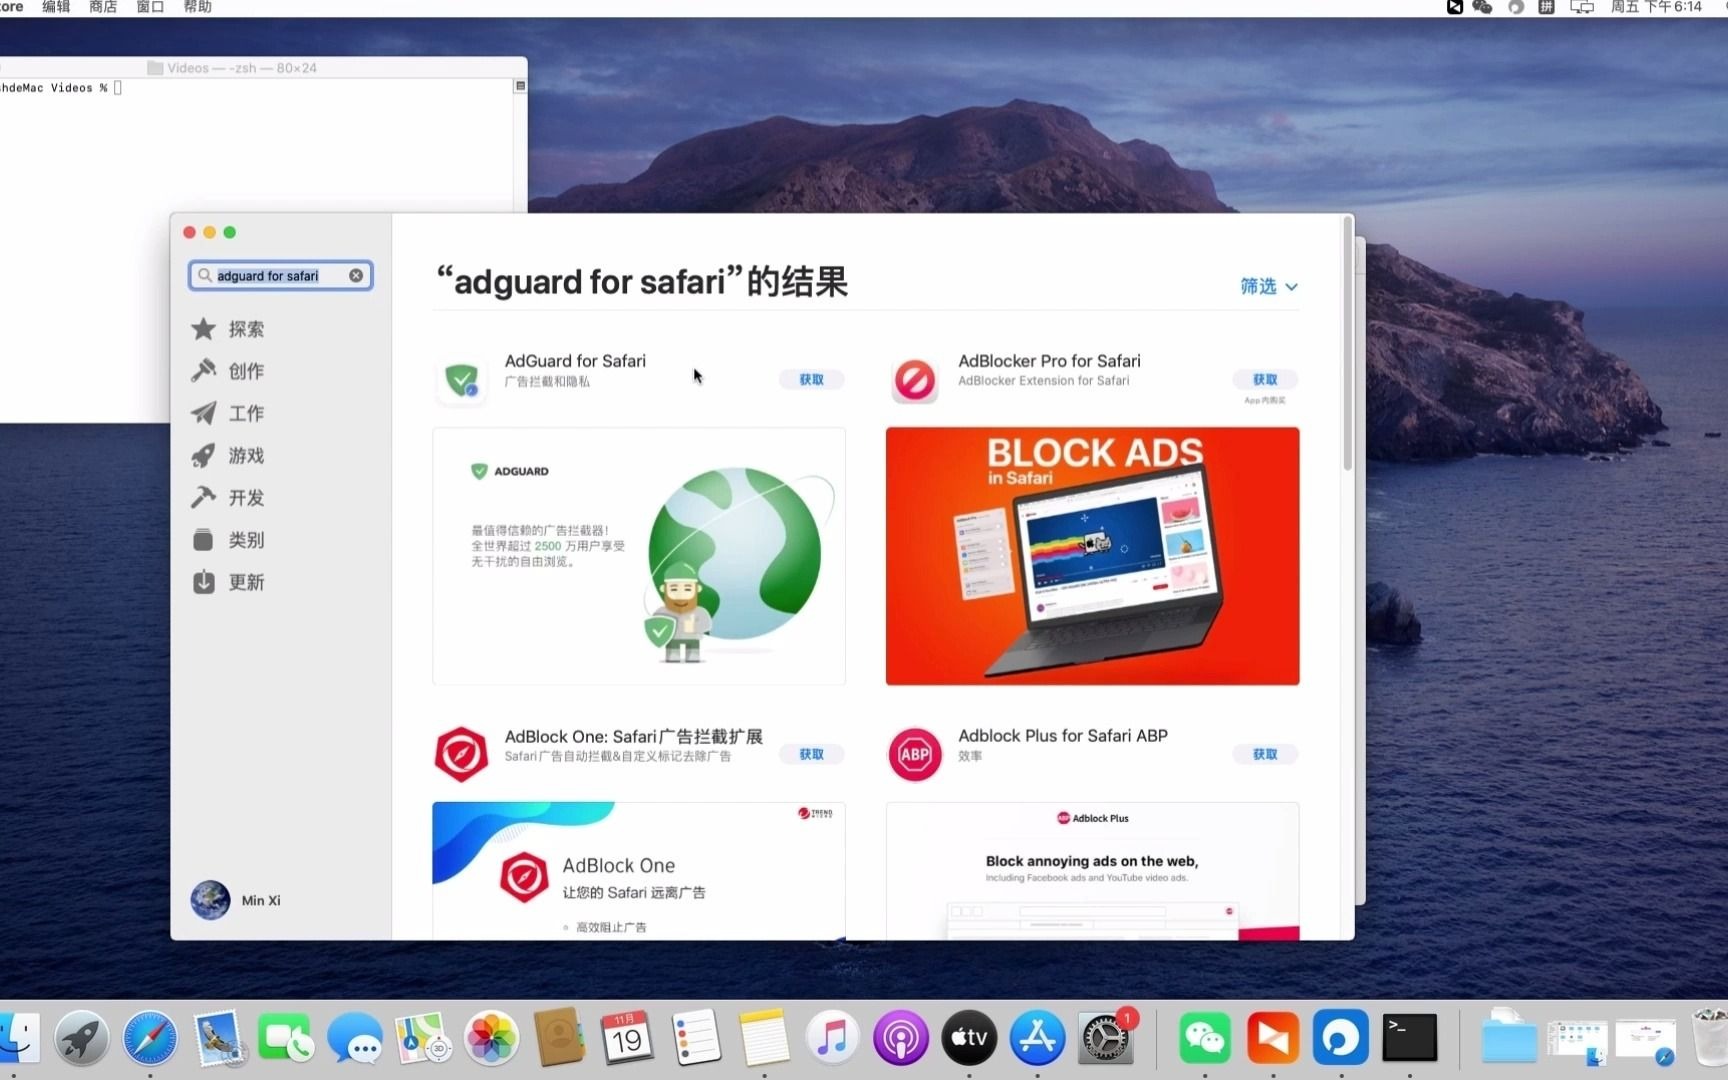Open AdBlock One app icon

(461, 754)
